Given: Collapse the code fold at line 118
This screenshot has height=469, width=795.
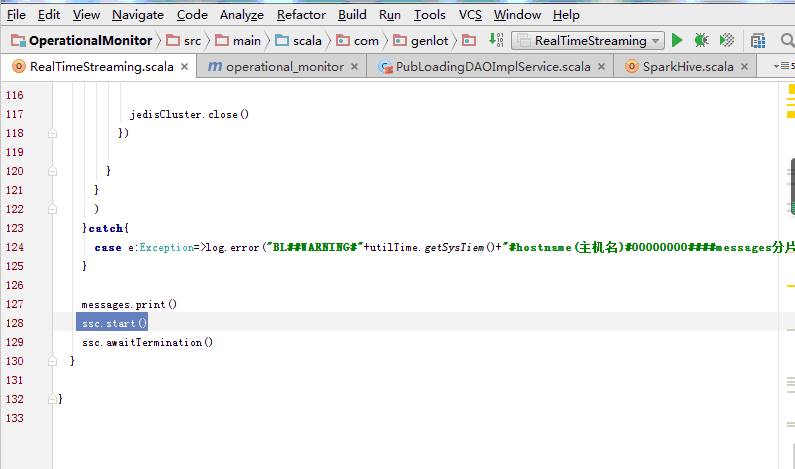Looking at the screenshot, I should click(52, 133).
